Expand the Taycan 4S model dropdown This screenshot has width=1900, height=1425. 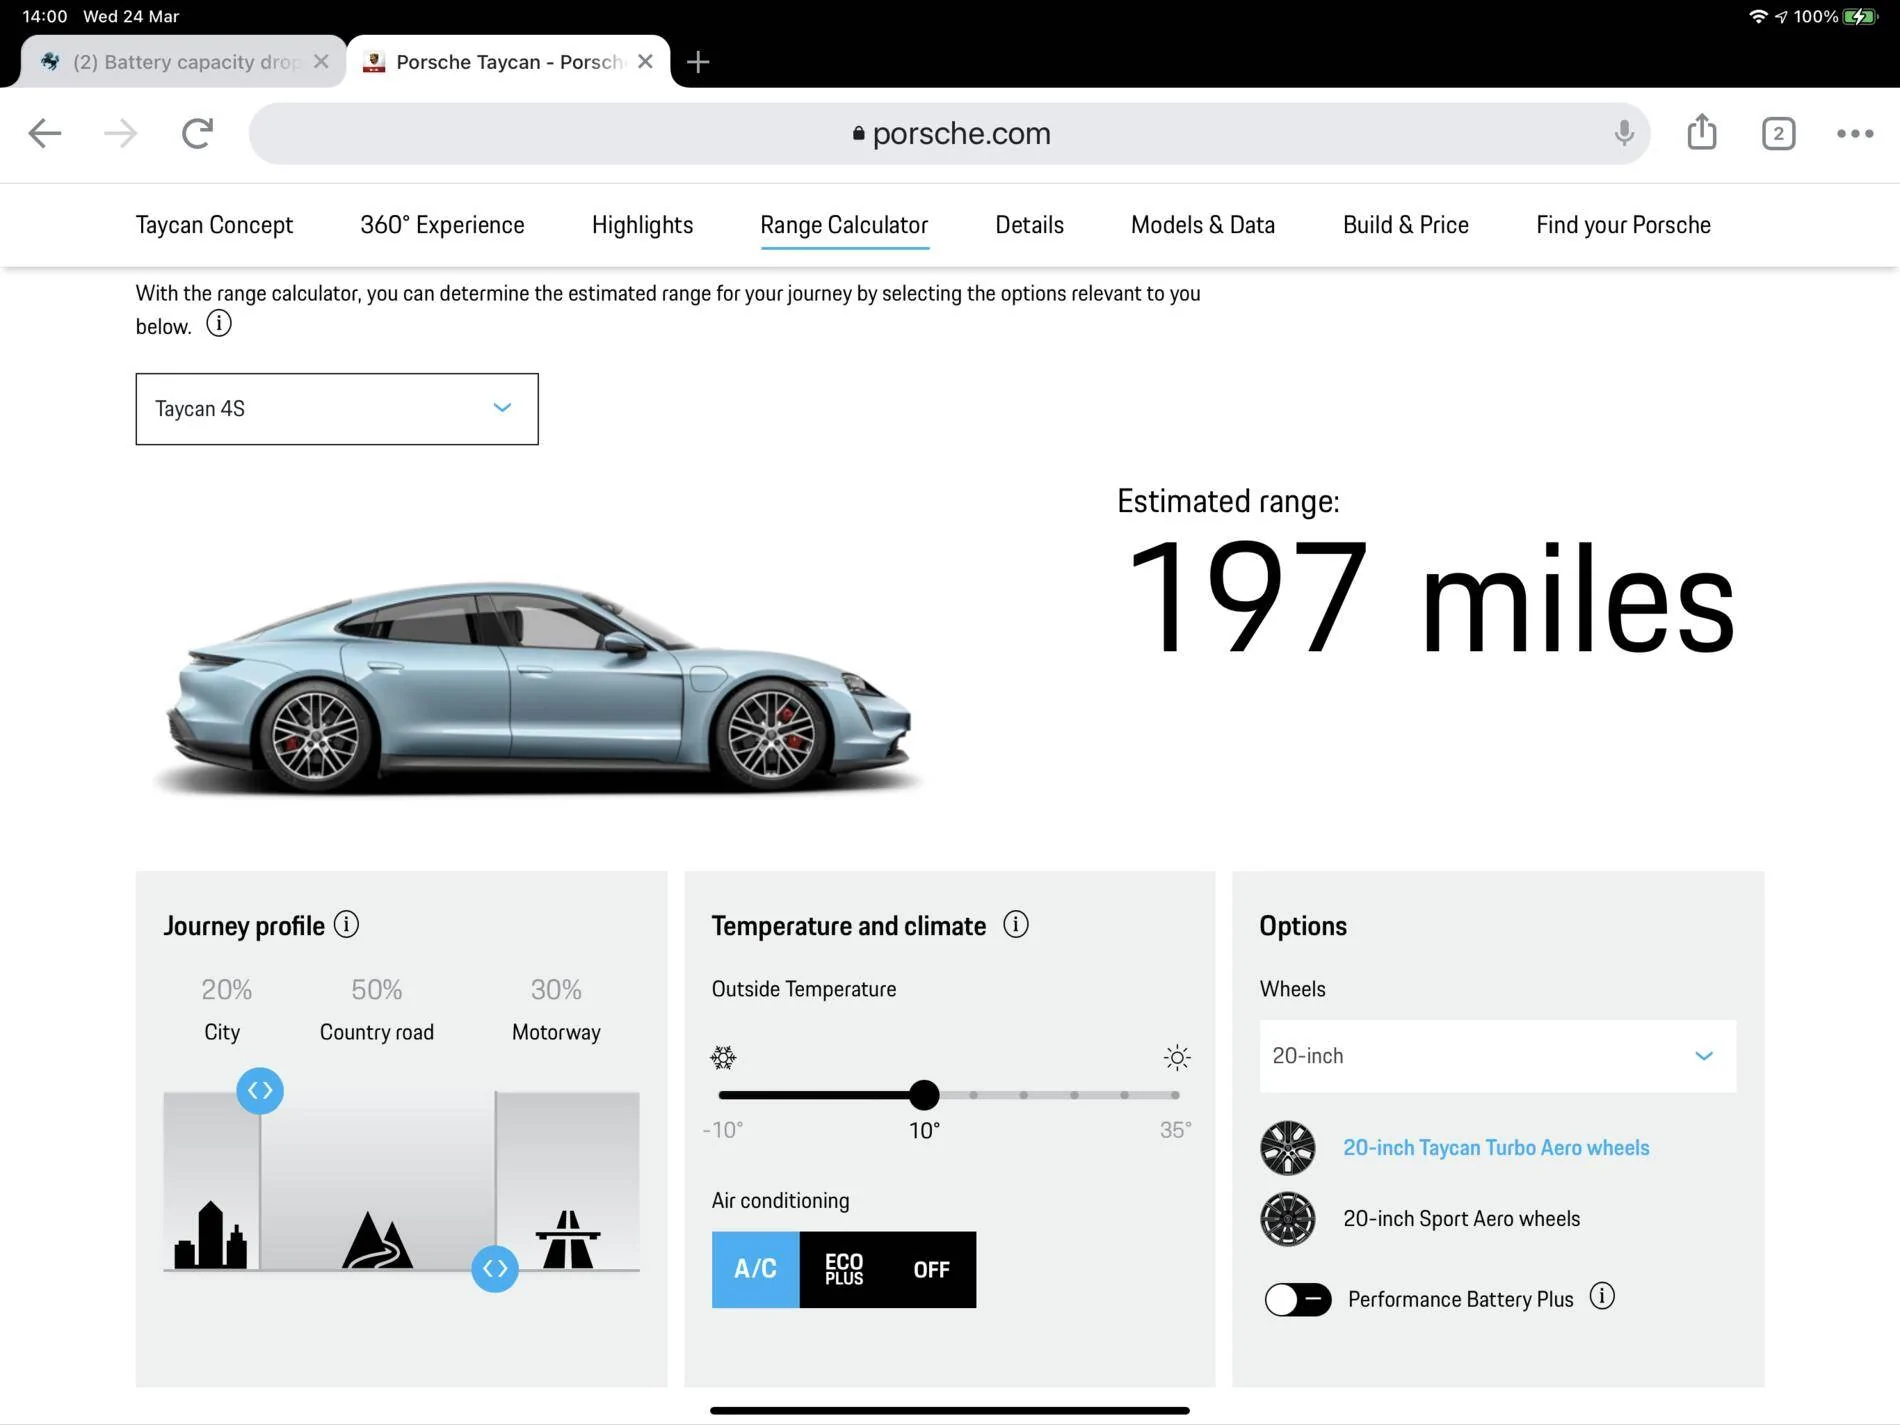tap(337, 409)
